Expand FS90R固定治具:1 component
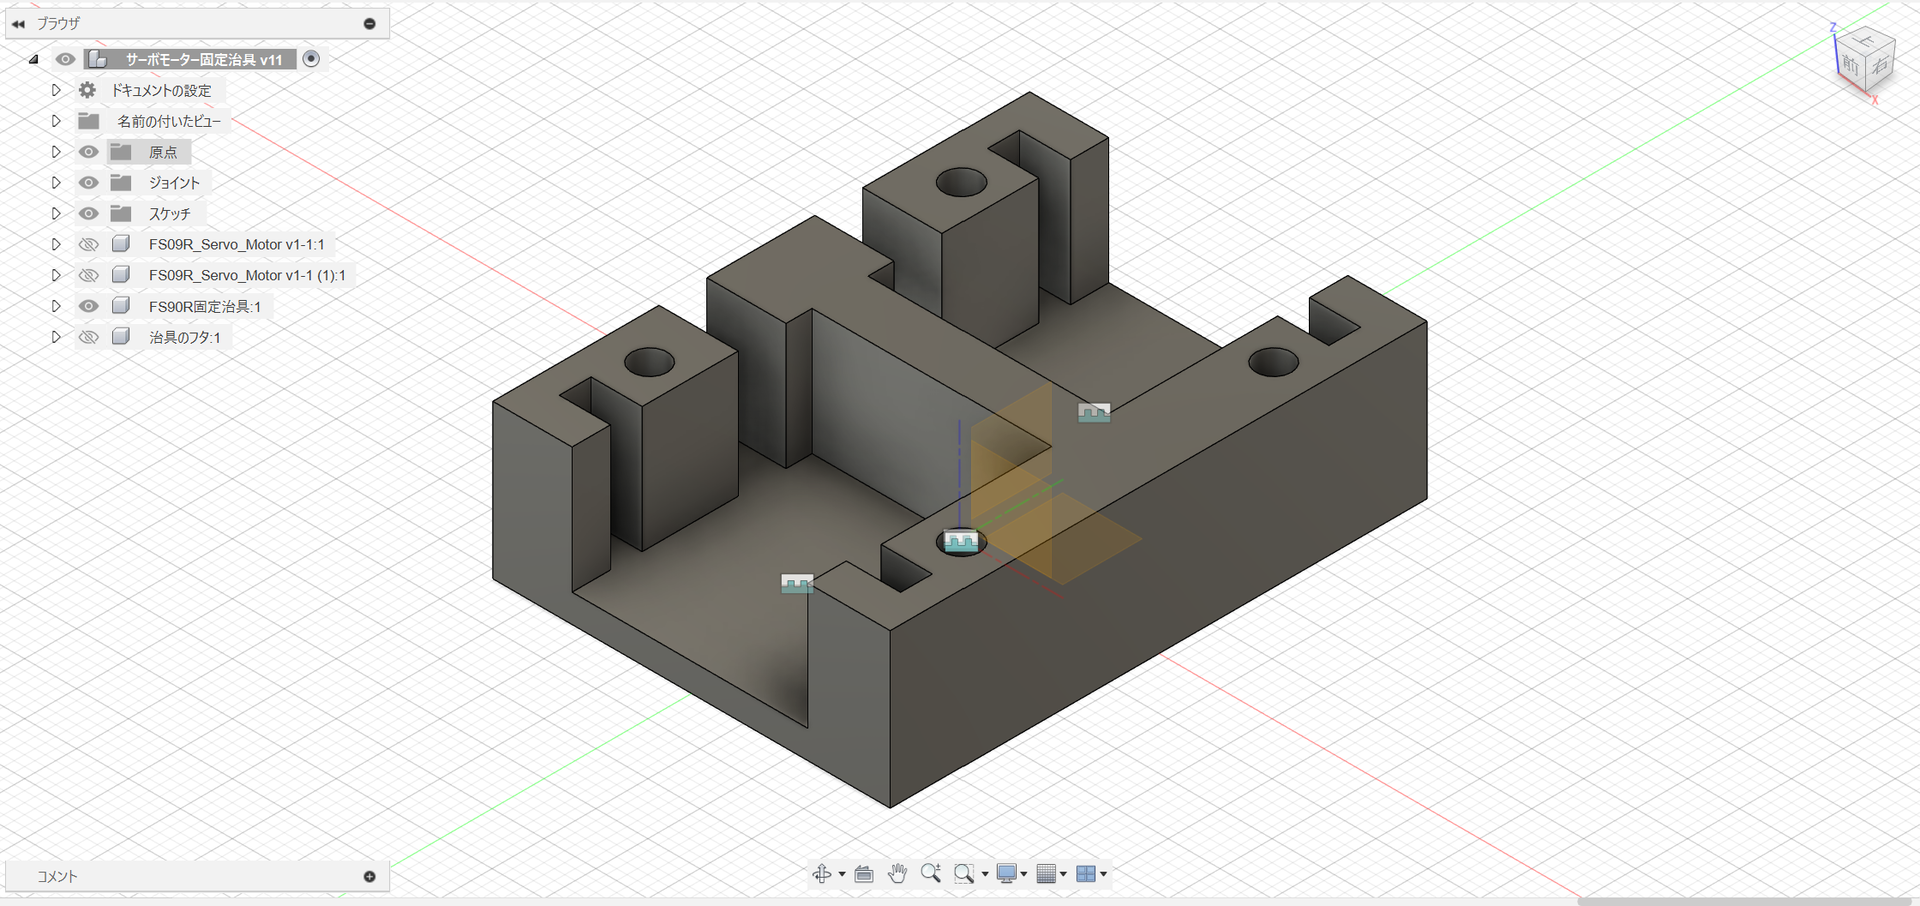Viewport: 1920px width, 906px height. (x=56, y=306)
